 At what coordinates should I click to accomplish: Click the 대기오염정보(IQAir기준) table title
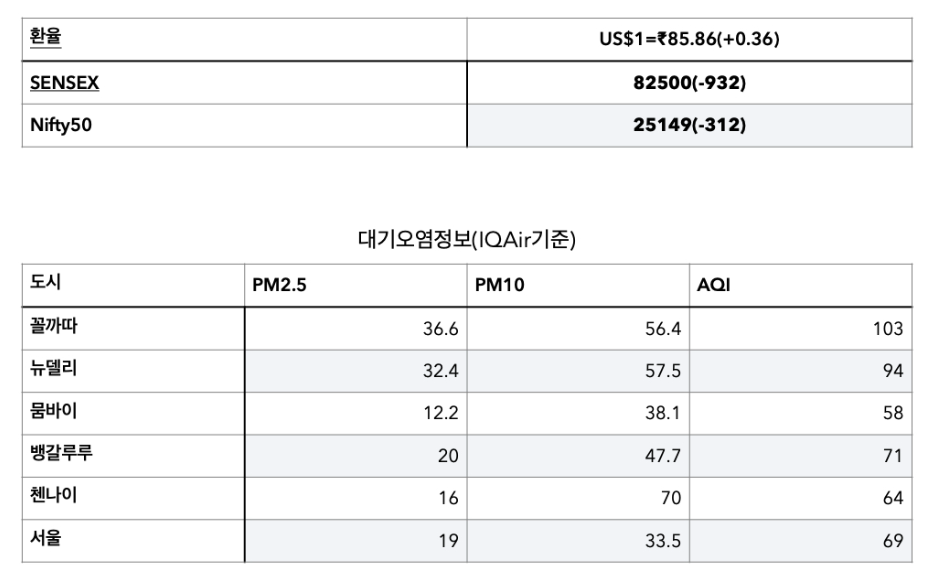coord(466,240)
